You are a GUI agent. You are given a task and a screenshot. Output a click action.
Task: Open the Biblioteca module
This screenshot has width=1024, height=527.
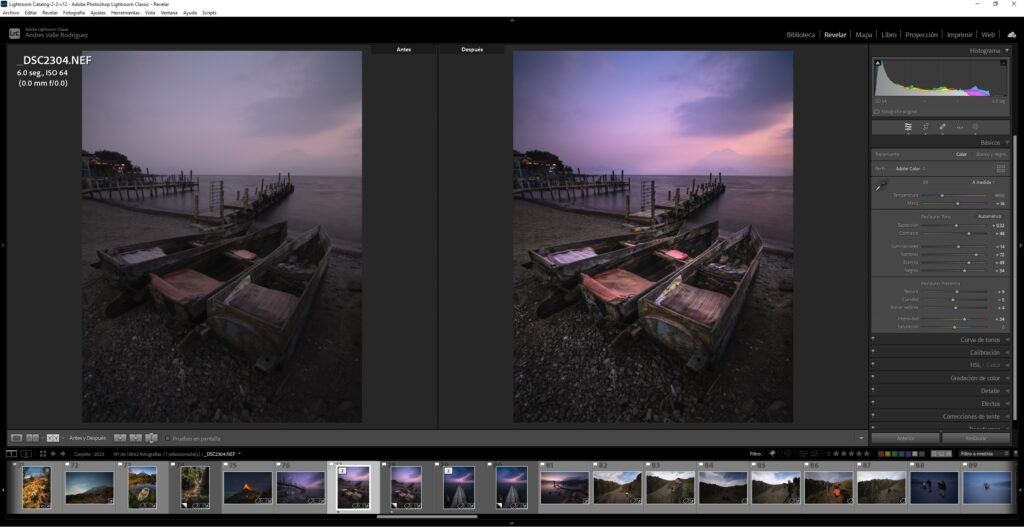coord(801,35)
